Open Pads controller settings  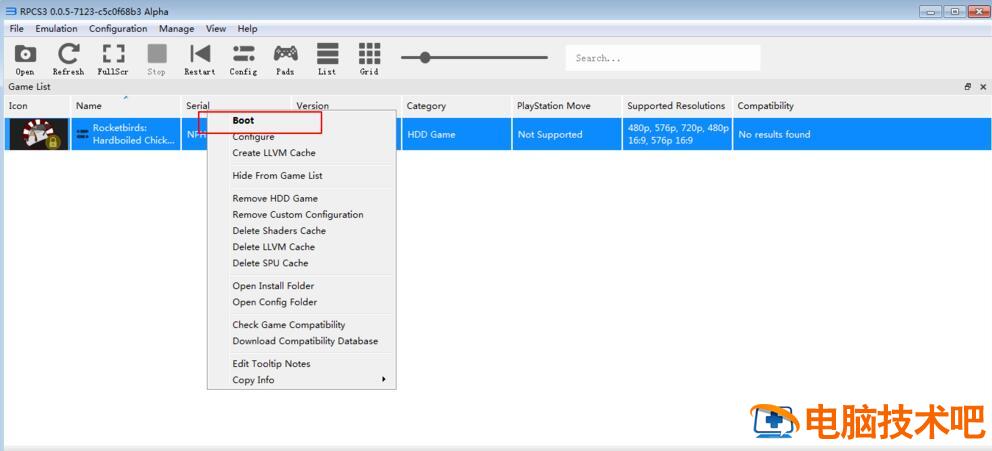[285, 59]
